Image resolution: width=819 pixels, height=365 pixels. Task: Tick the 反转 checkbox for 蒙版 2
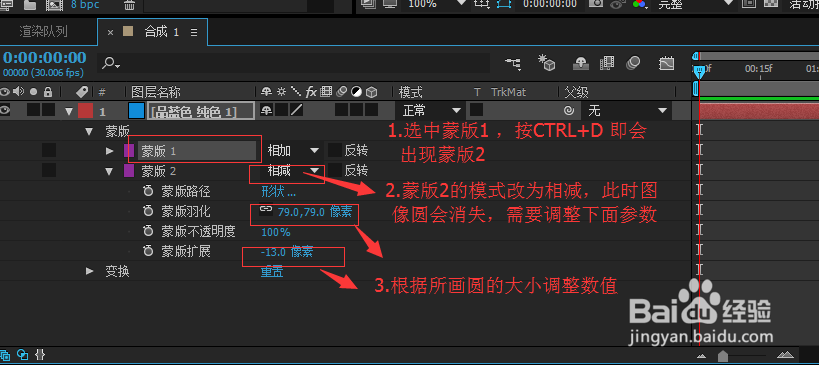click(335, 171)
